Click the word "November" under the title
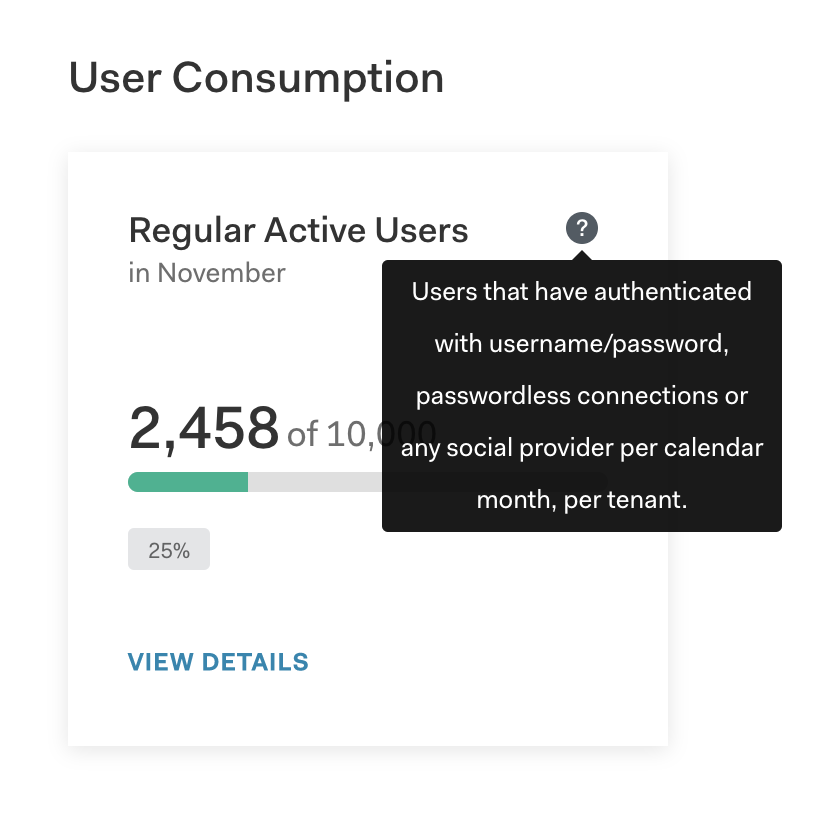The image size is (836, 824). click(221, 272)
